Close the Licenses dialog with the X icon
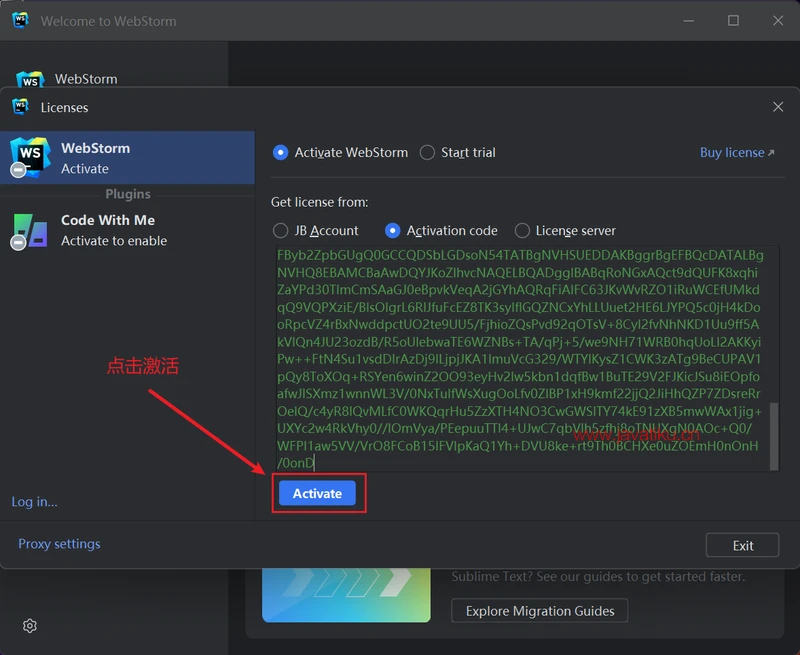 coord(777,106)
